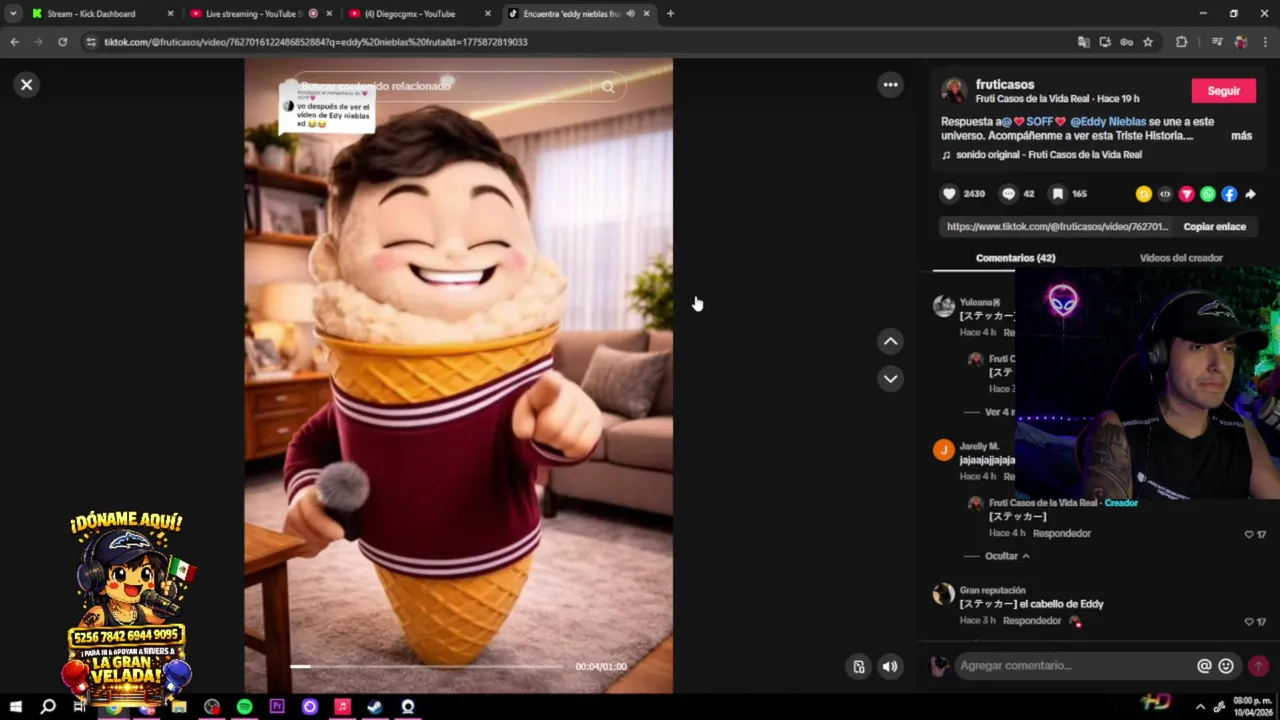Open Jarelly M. commenter avatar

(944, 450)
